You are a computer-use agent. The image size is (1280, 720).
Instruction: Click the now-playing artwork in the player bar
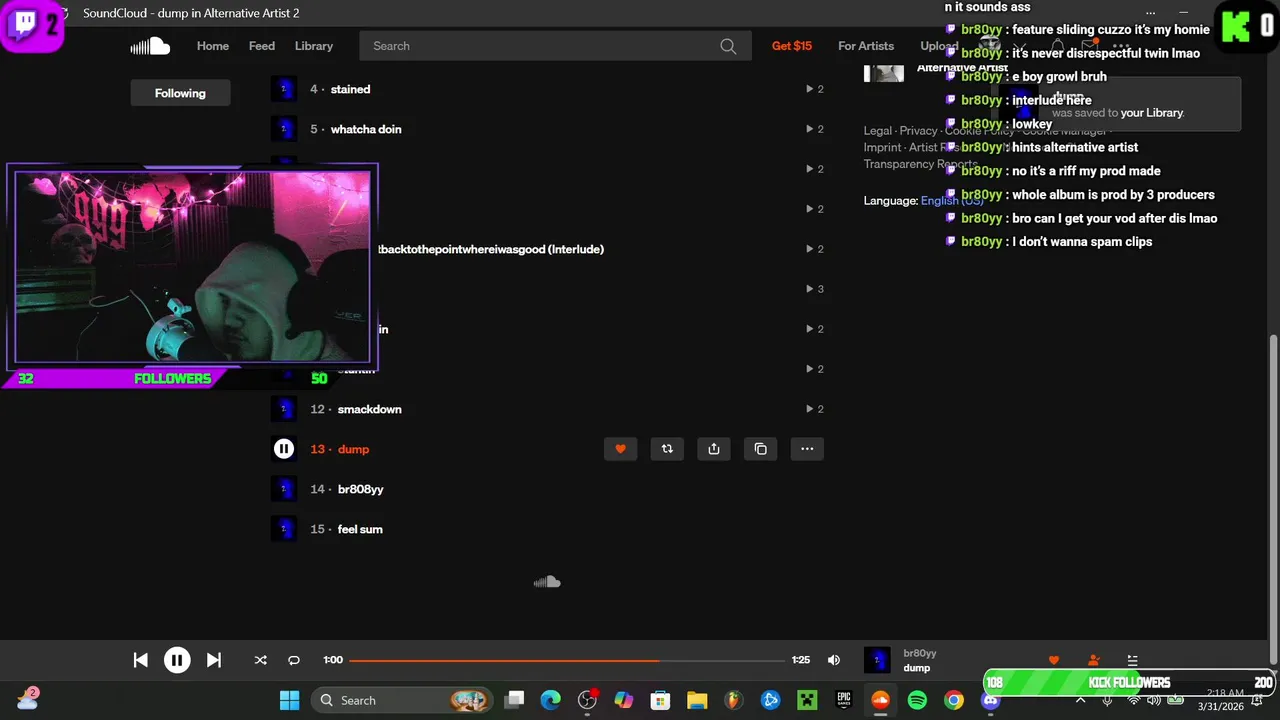coord(877,660)
